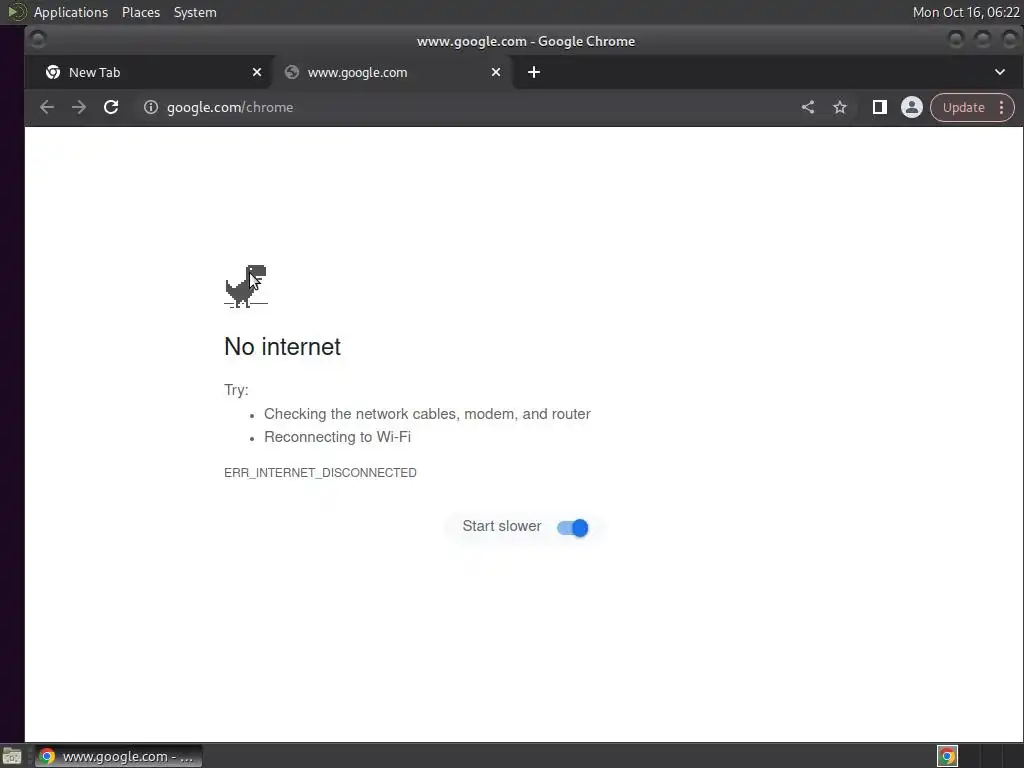The width and height of the screenshot is (1024, 768).
Task: Close the New Tab tab
Action: point(257,72)
